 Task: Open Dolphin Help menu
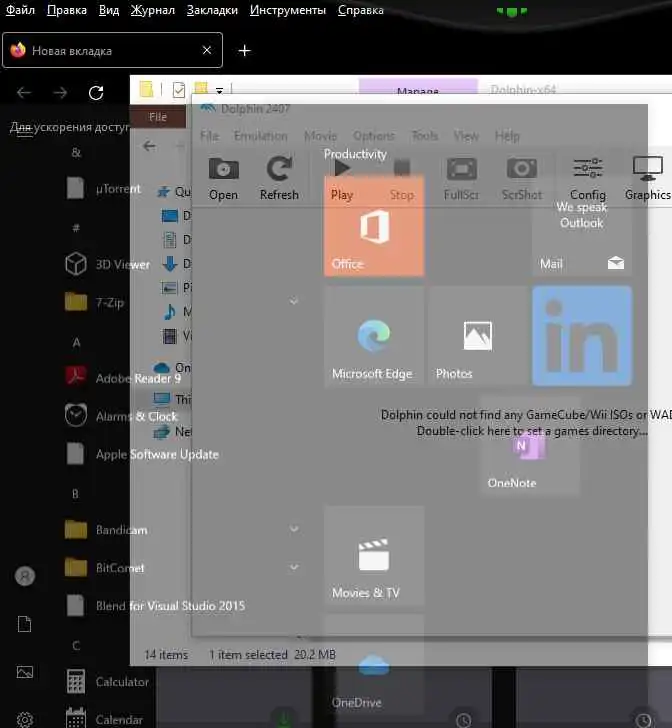pos(507,136)
